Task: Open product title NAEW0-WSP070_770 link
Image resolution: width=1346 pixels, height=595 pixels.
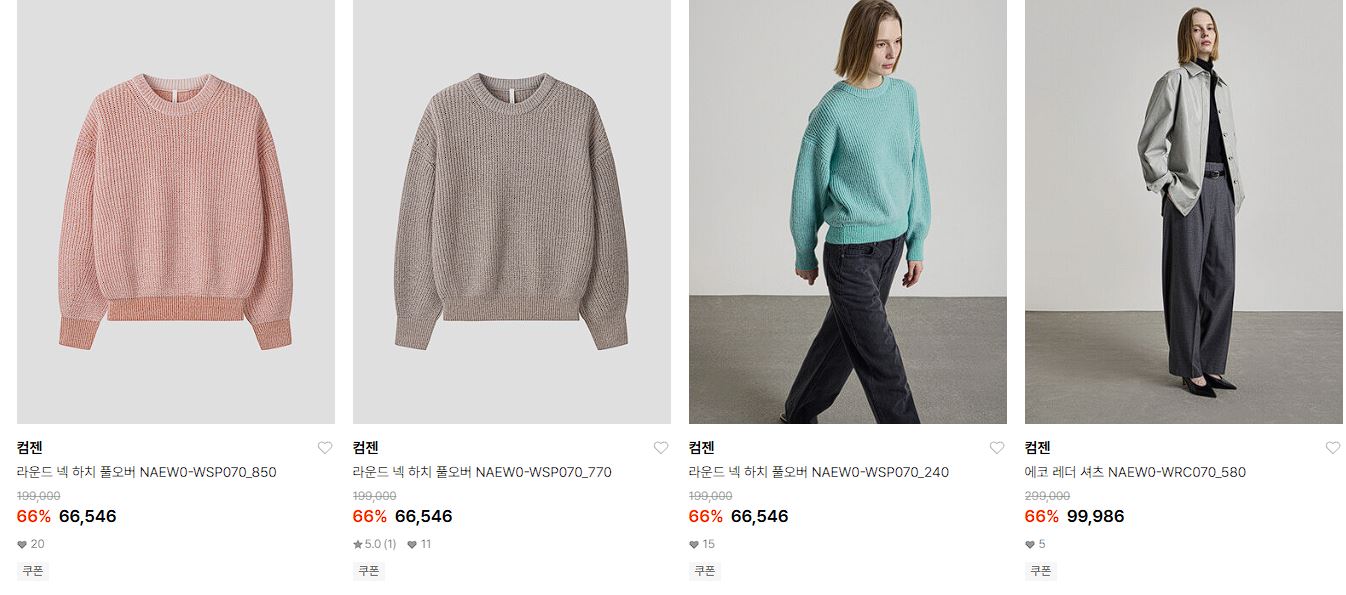Action: [482, 472]
